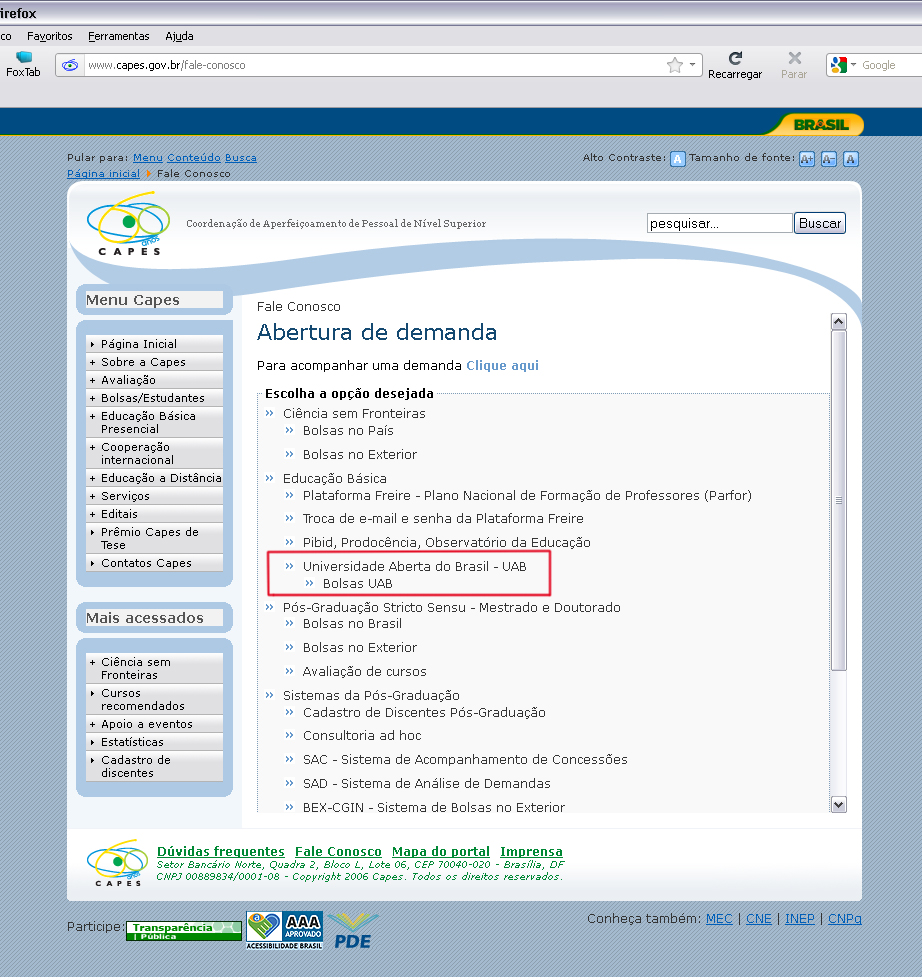The height and width of the screenshot is (977, 922).
Task: Select Universidade Aberta do Brasil - UAB
Action: coord(414,566)
